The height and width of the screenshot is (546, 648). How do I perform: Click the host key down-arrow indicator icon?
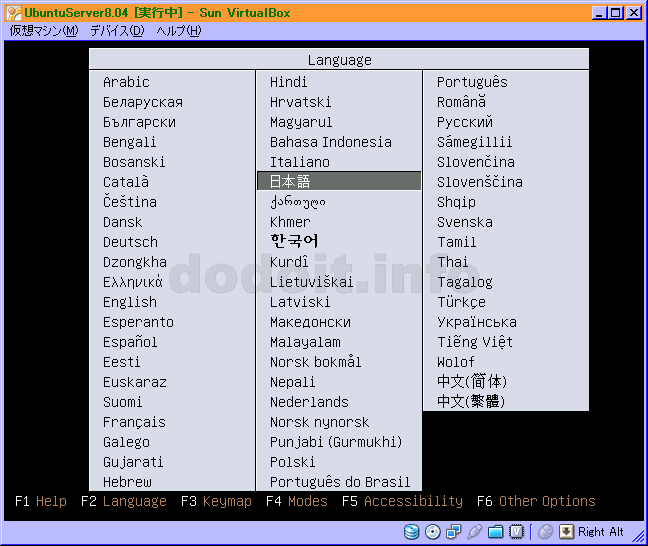pyautogui.click(x=566, y=532)
